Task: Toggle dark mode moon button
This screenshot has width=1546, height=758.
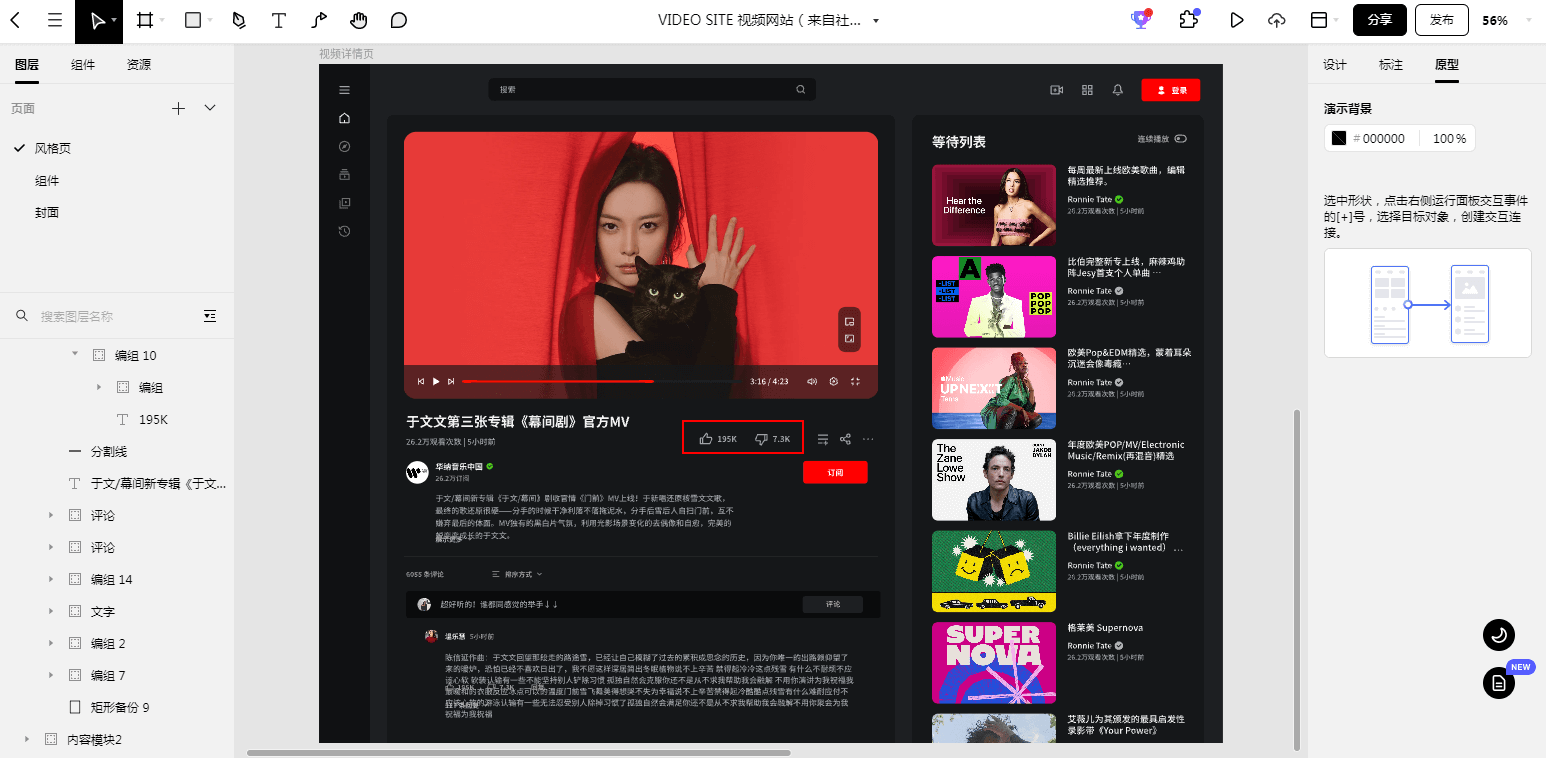Action: click(1498, 634)
